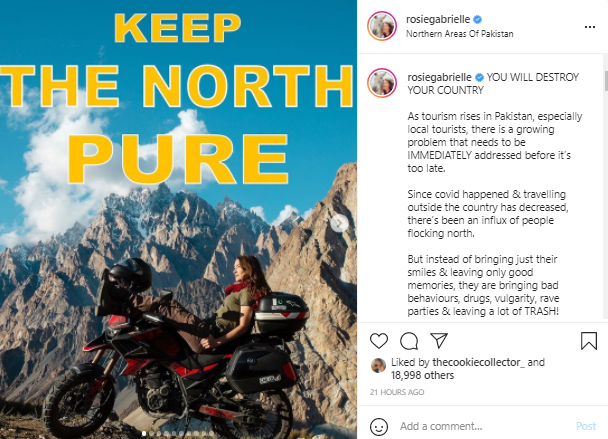Click liker's small avatar thumbnail
The width and height of the screenshot is (608, 439).
378,365
